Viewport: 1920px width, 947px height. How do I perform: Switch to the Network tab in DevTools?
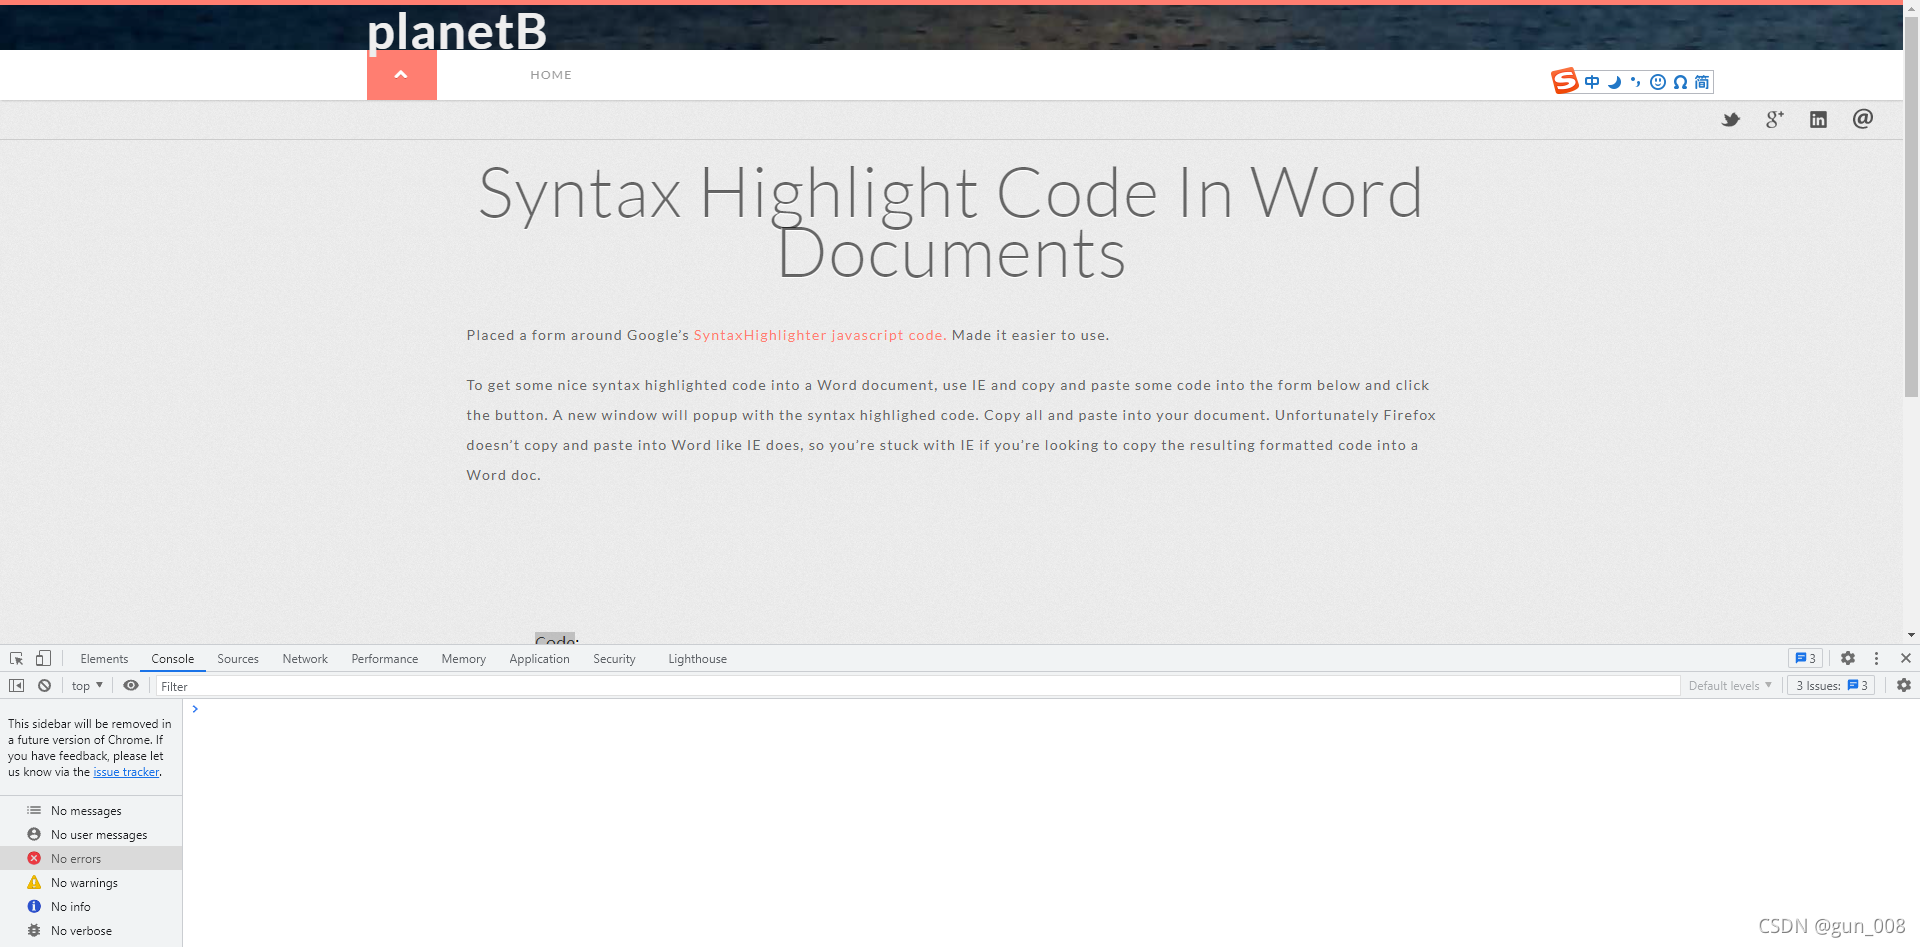point(304,658)
